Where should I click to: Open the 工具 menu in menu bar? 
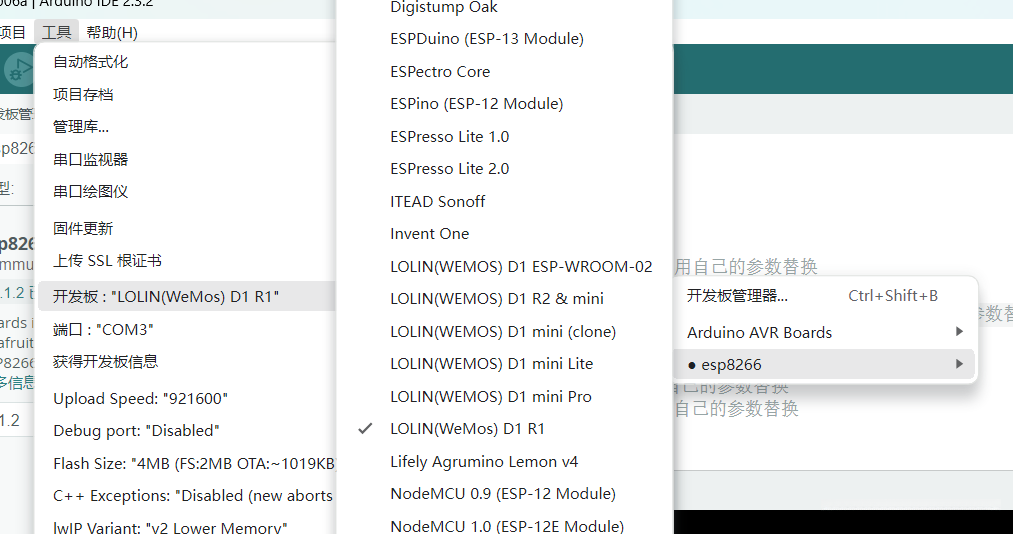[x=56, y=32]
